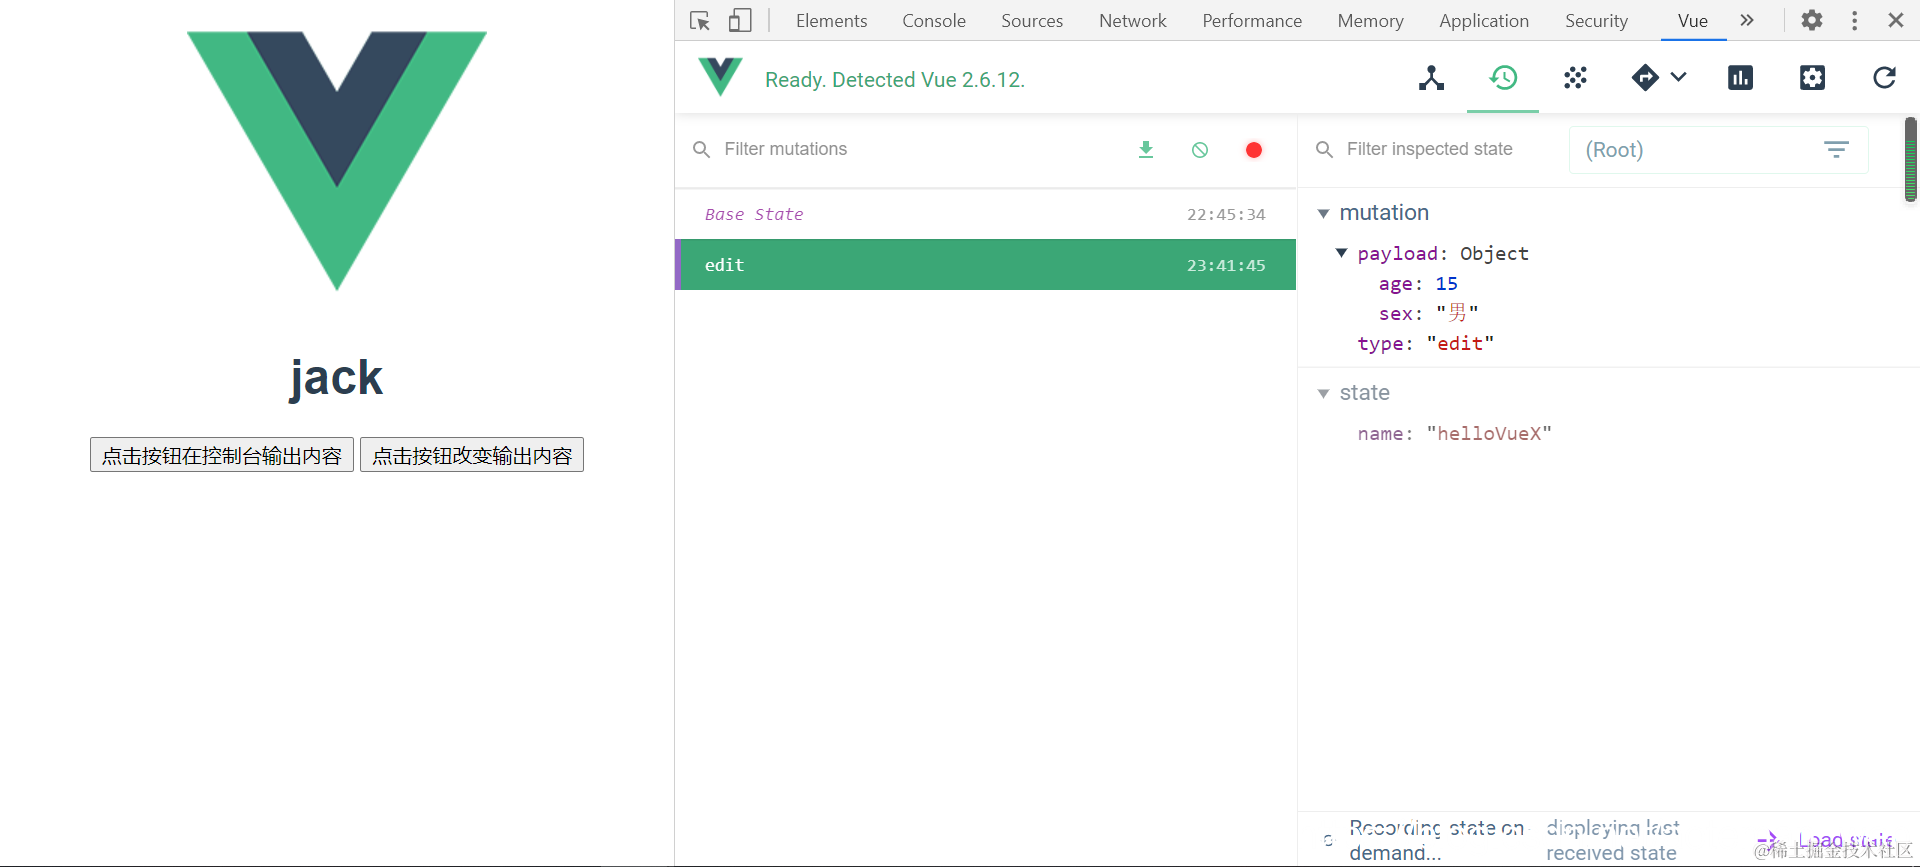Viewport: 1920px width, 867px height.
Task: Open the (Root) module dropdown
Action: tap(1718, 150)
